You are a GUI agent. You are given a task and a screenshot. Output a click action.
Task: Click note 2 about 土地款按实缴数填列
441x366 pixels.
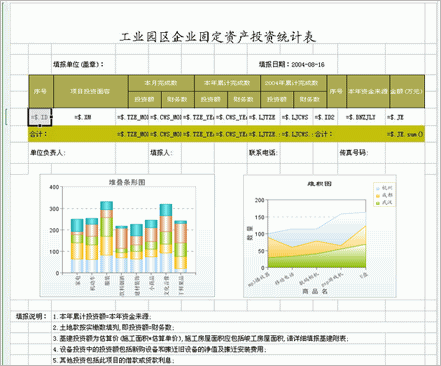click(x=113, y=328)
